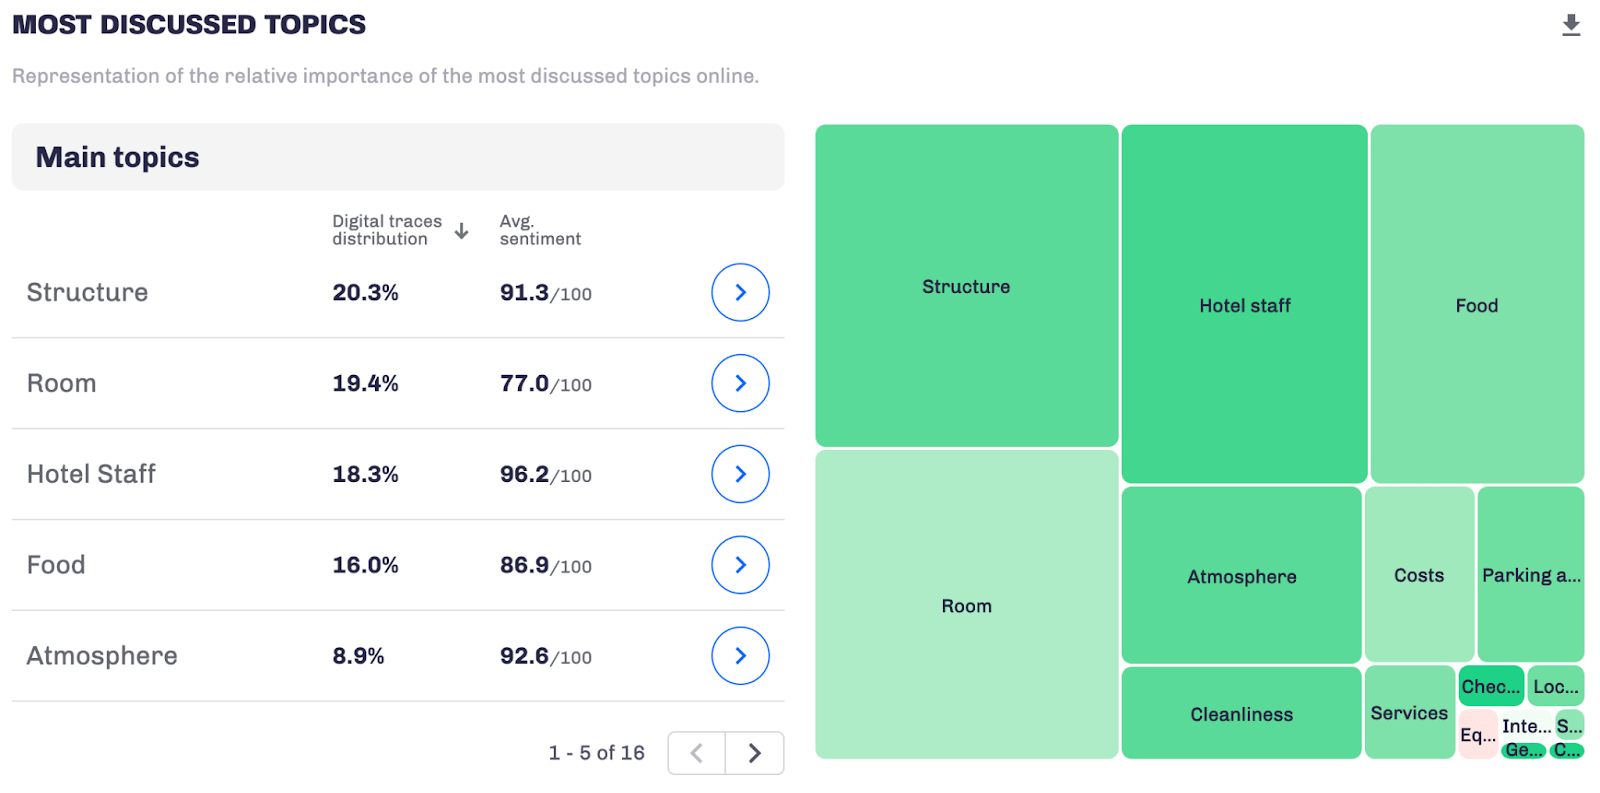1600x793 pixels.
Task: Go to next page of topics
Action: [755, 753]
